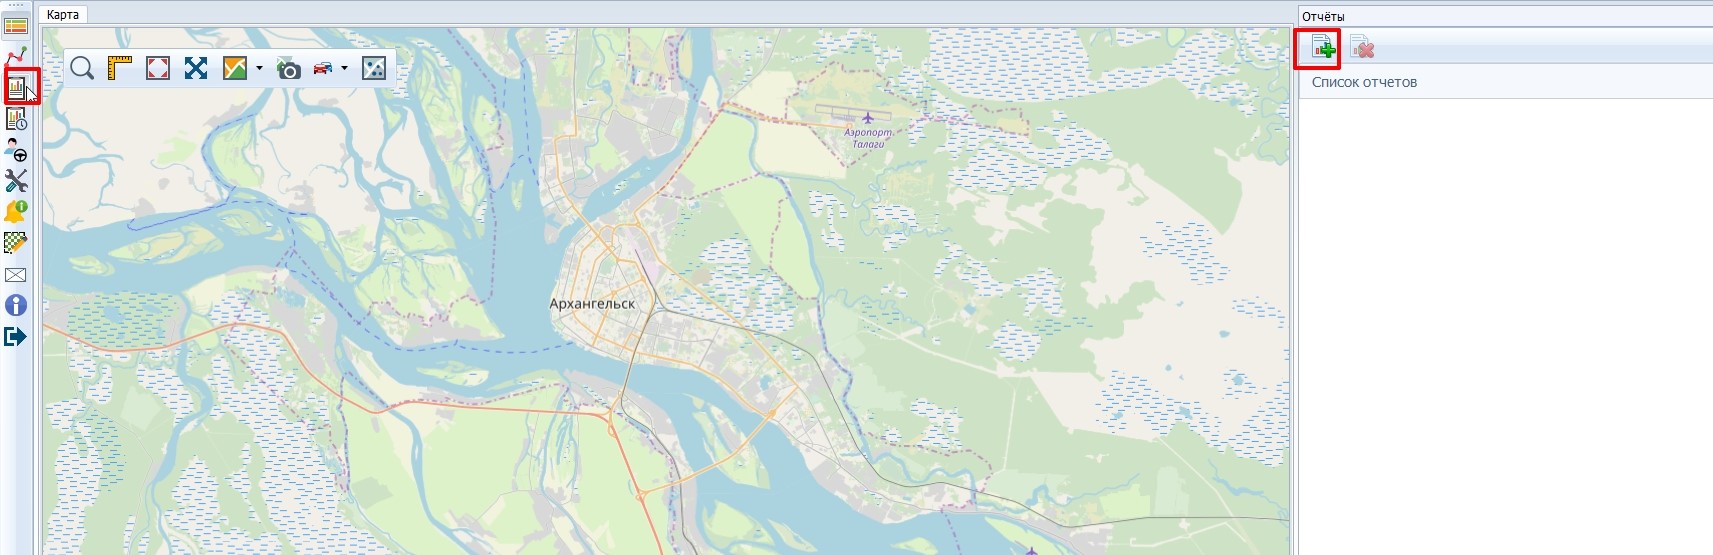Select the magnifier search tool on map
This screenshot has height=555, width=1713.
point(82,68)
